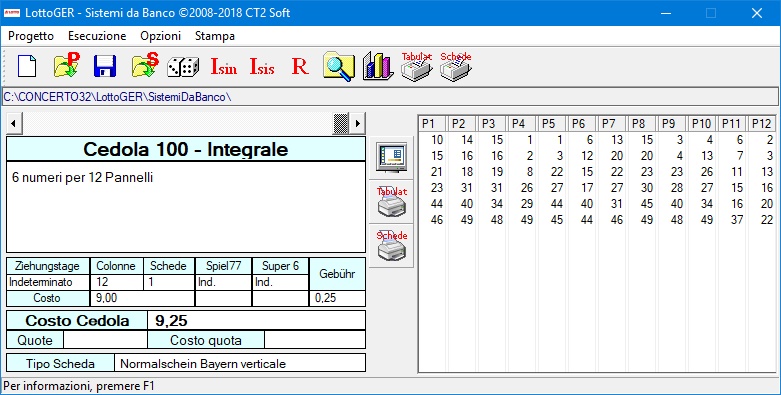The width and height of the screenshot is (781, 395).
Task: Click the '6 numeri per 12 Pannelli' description
Action: point(82,178)
